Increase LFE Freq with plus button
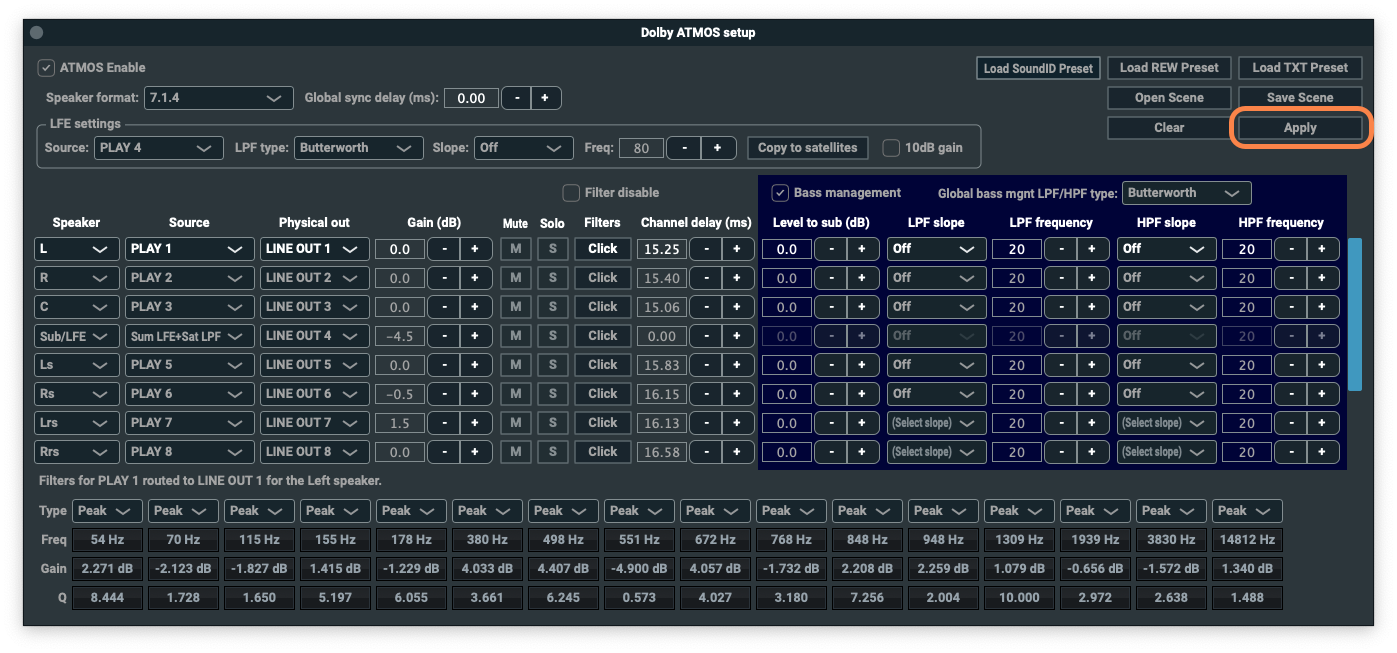This screenshot has width=1397, height=653. pos(718,148)
